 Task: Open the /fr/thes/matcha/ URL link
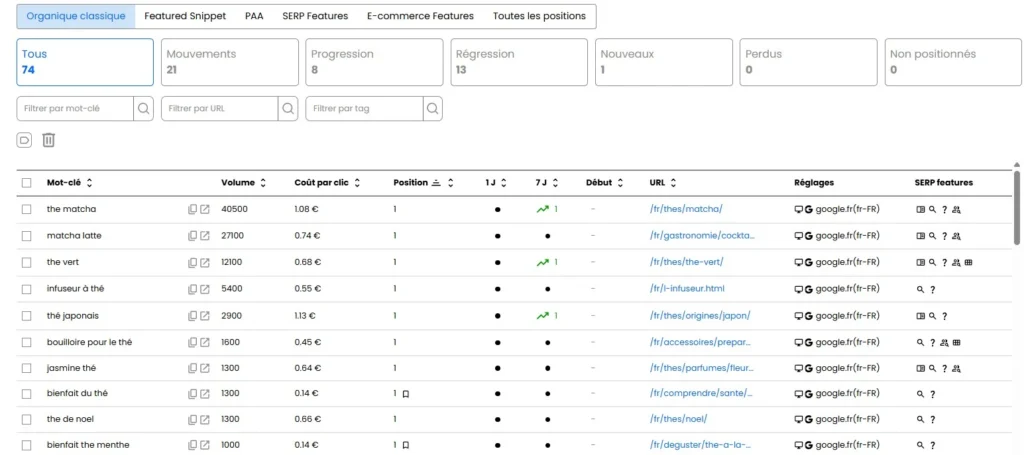pos(685,209)
